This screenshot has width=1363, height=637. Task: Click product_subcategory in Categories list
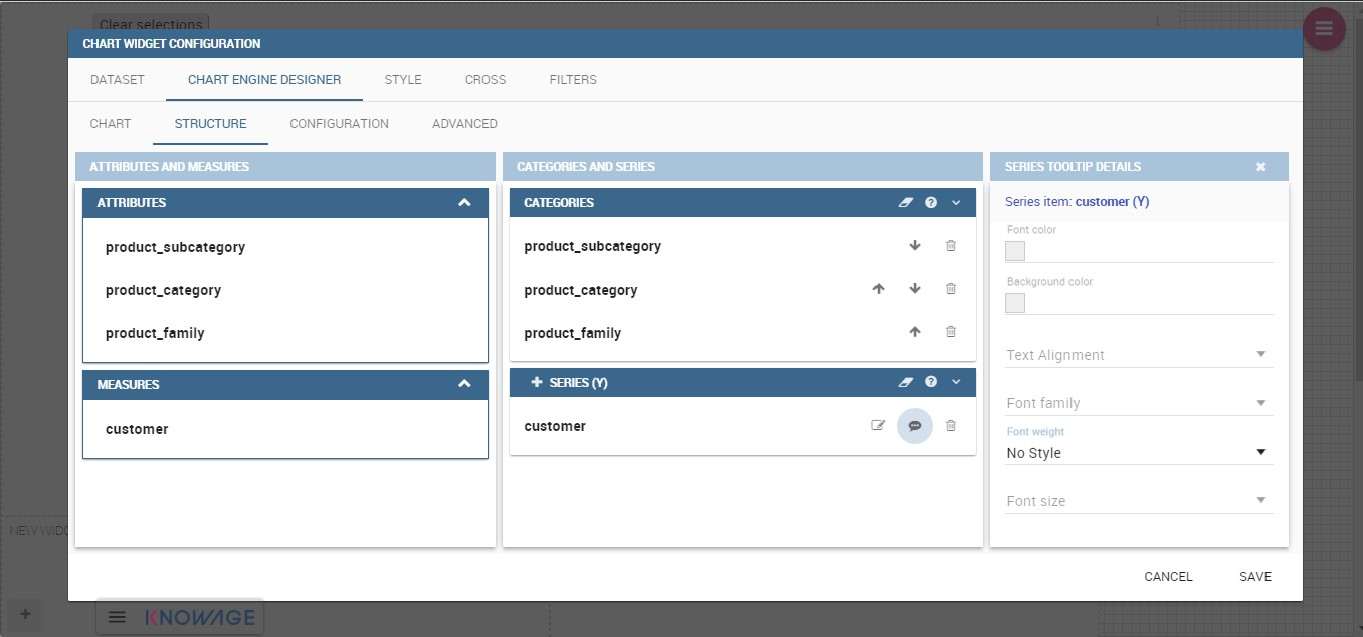tap(592, 246)
